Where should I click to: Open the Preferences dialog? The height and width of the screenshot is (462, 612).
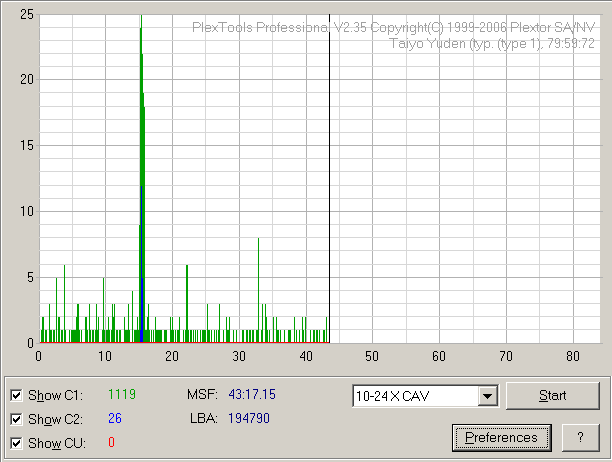(x=502, y=438)
